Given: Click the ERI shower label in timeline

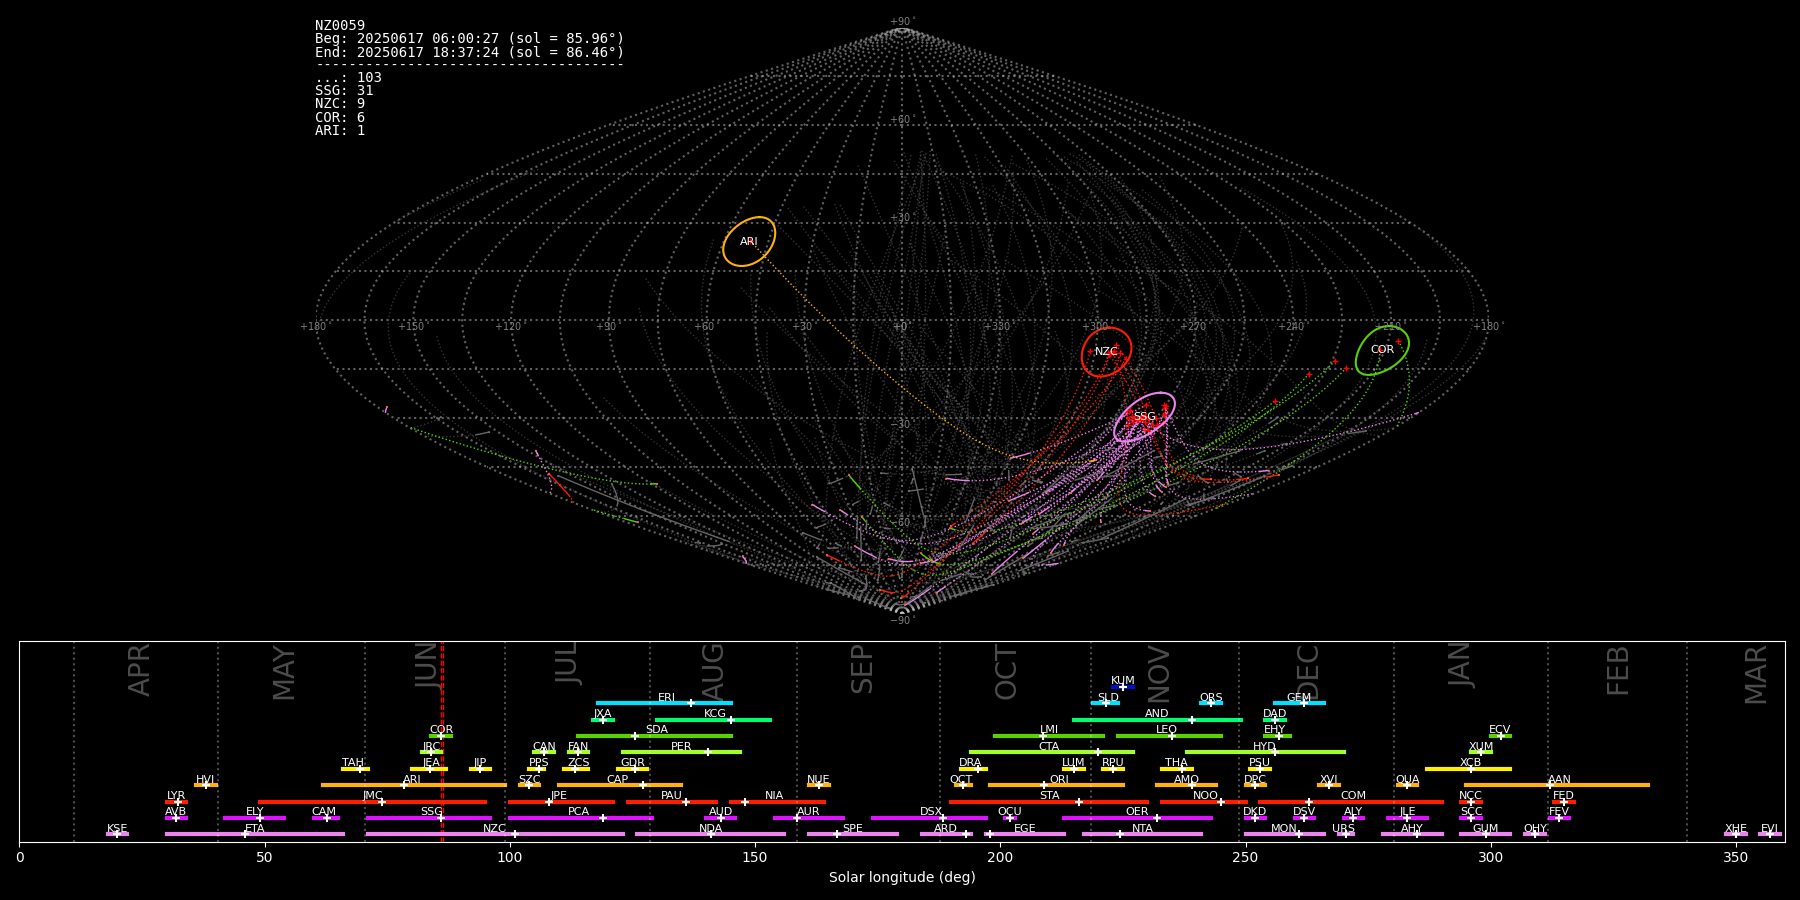Looking at the screenshot, I should click(667, 698).
